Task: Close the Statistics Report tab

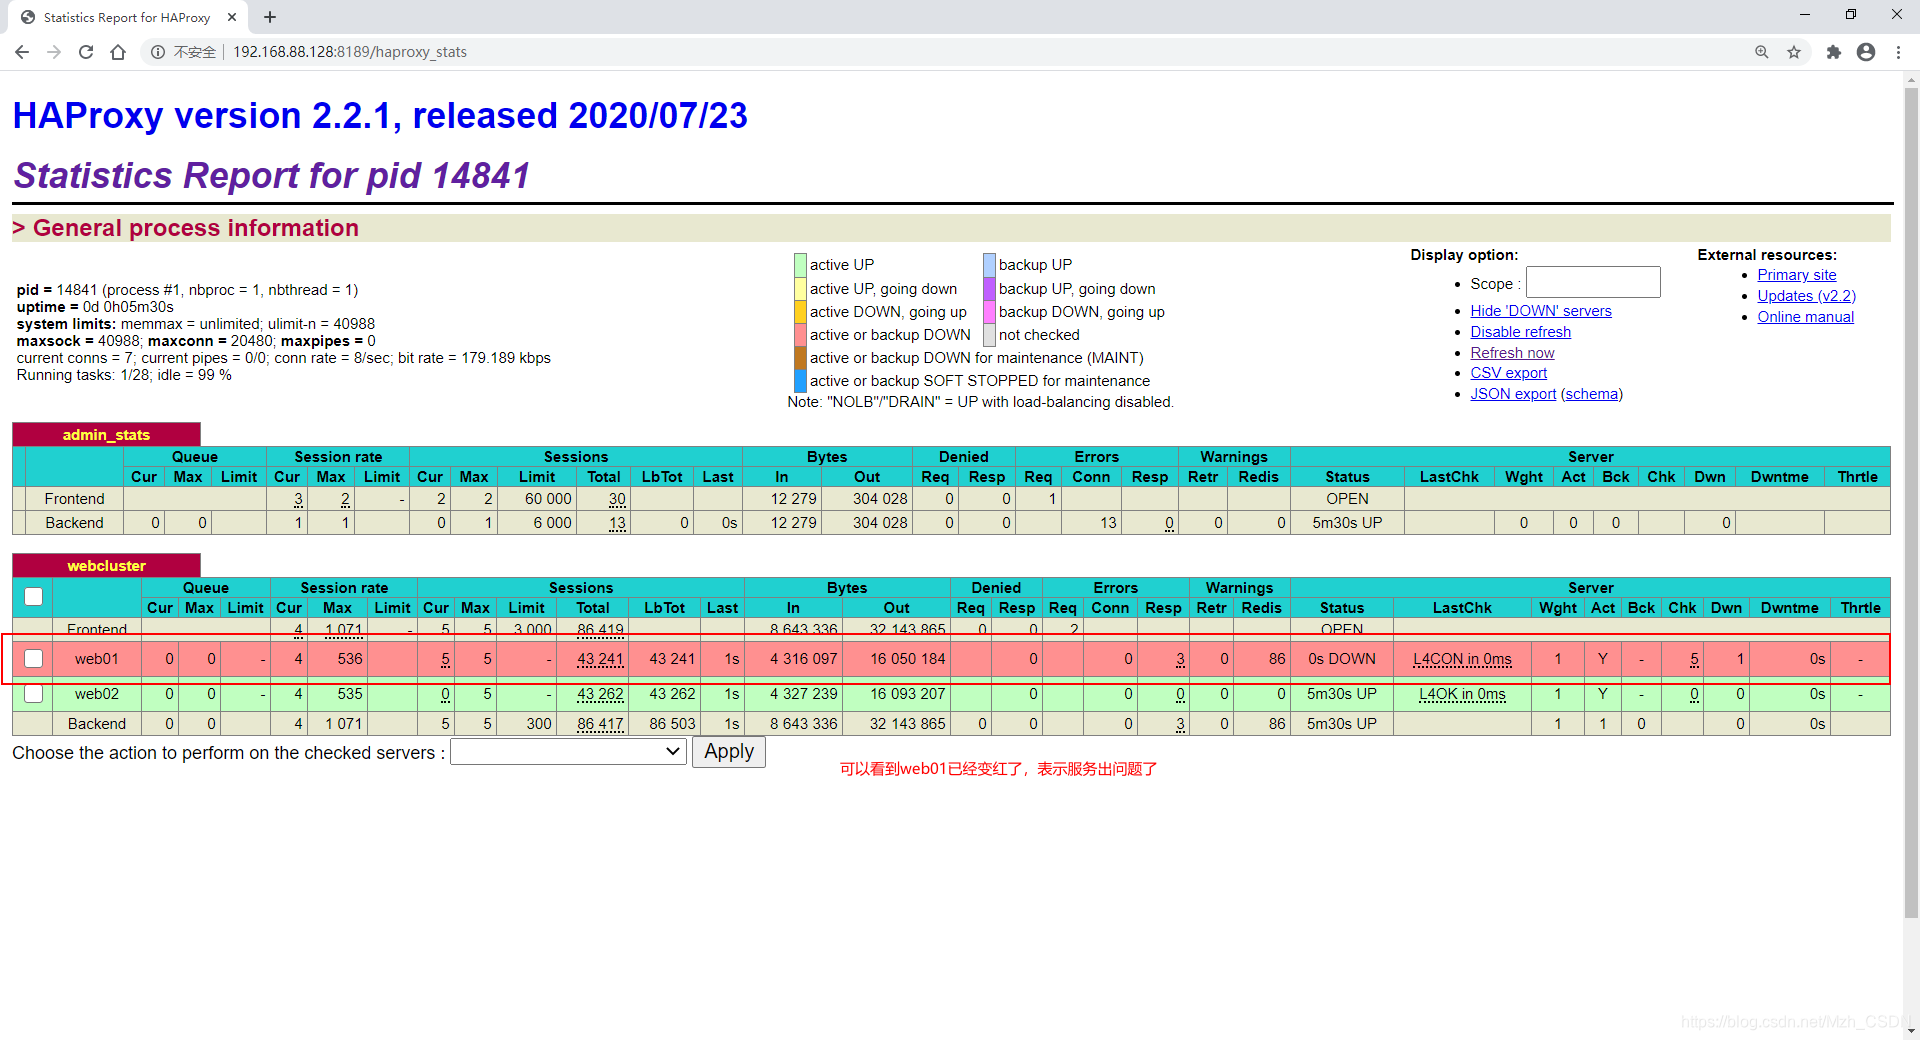Action: [232, 17]
